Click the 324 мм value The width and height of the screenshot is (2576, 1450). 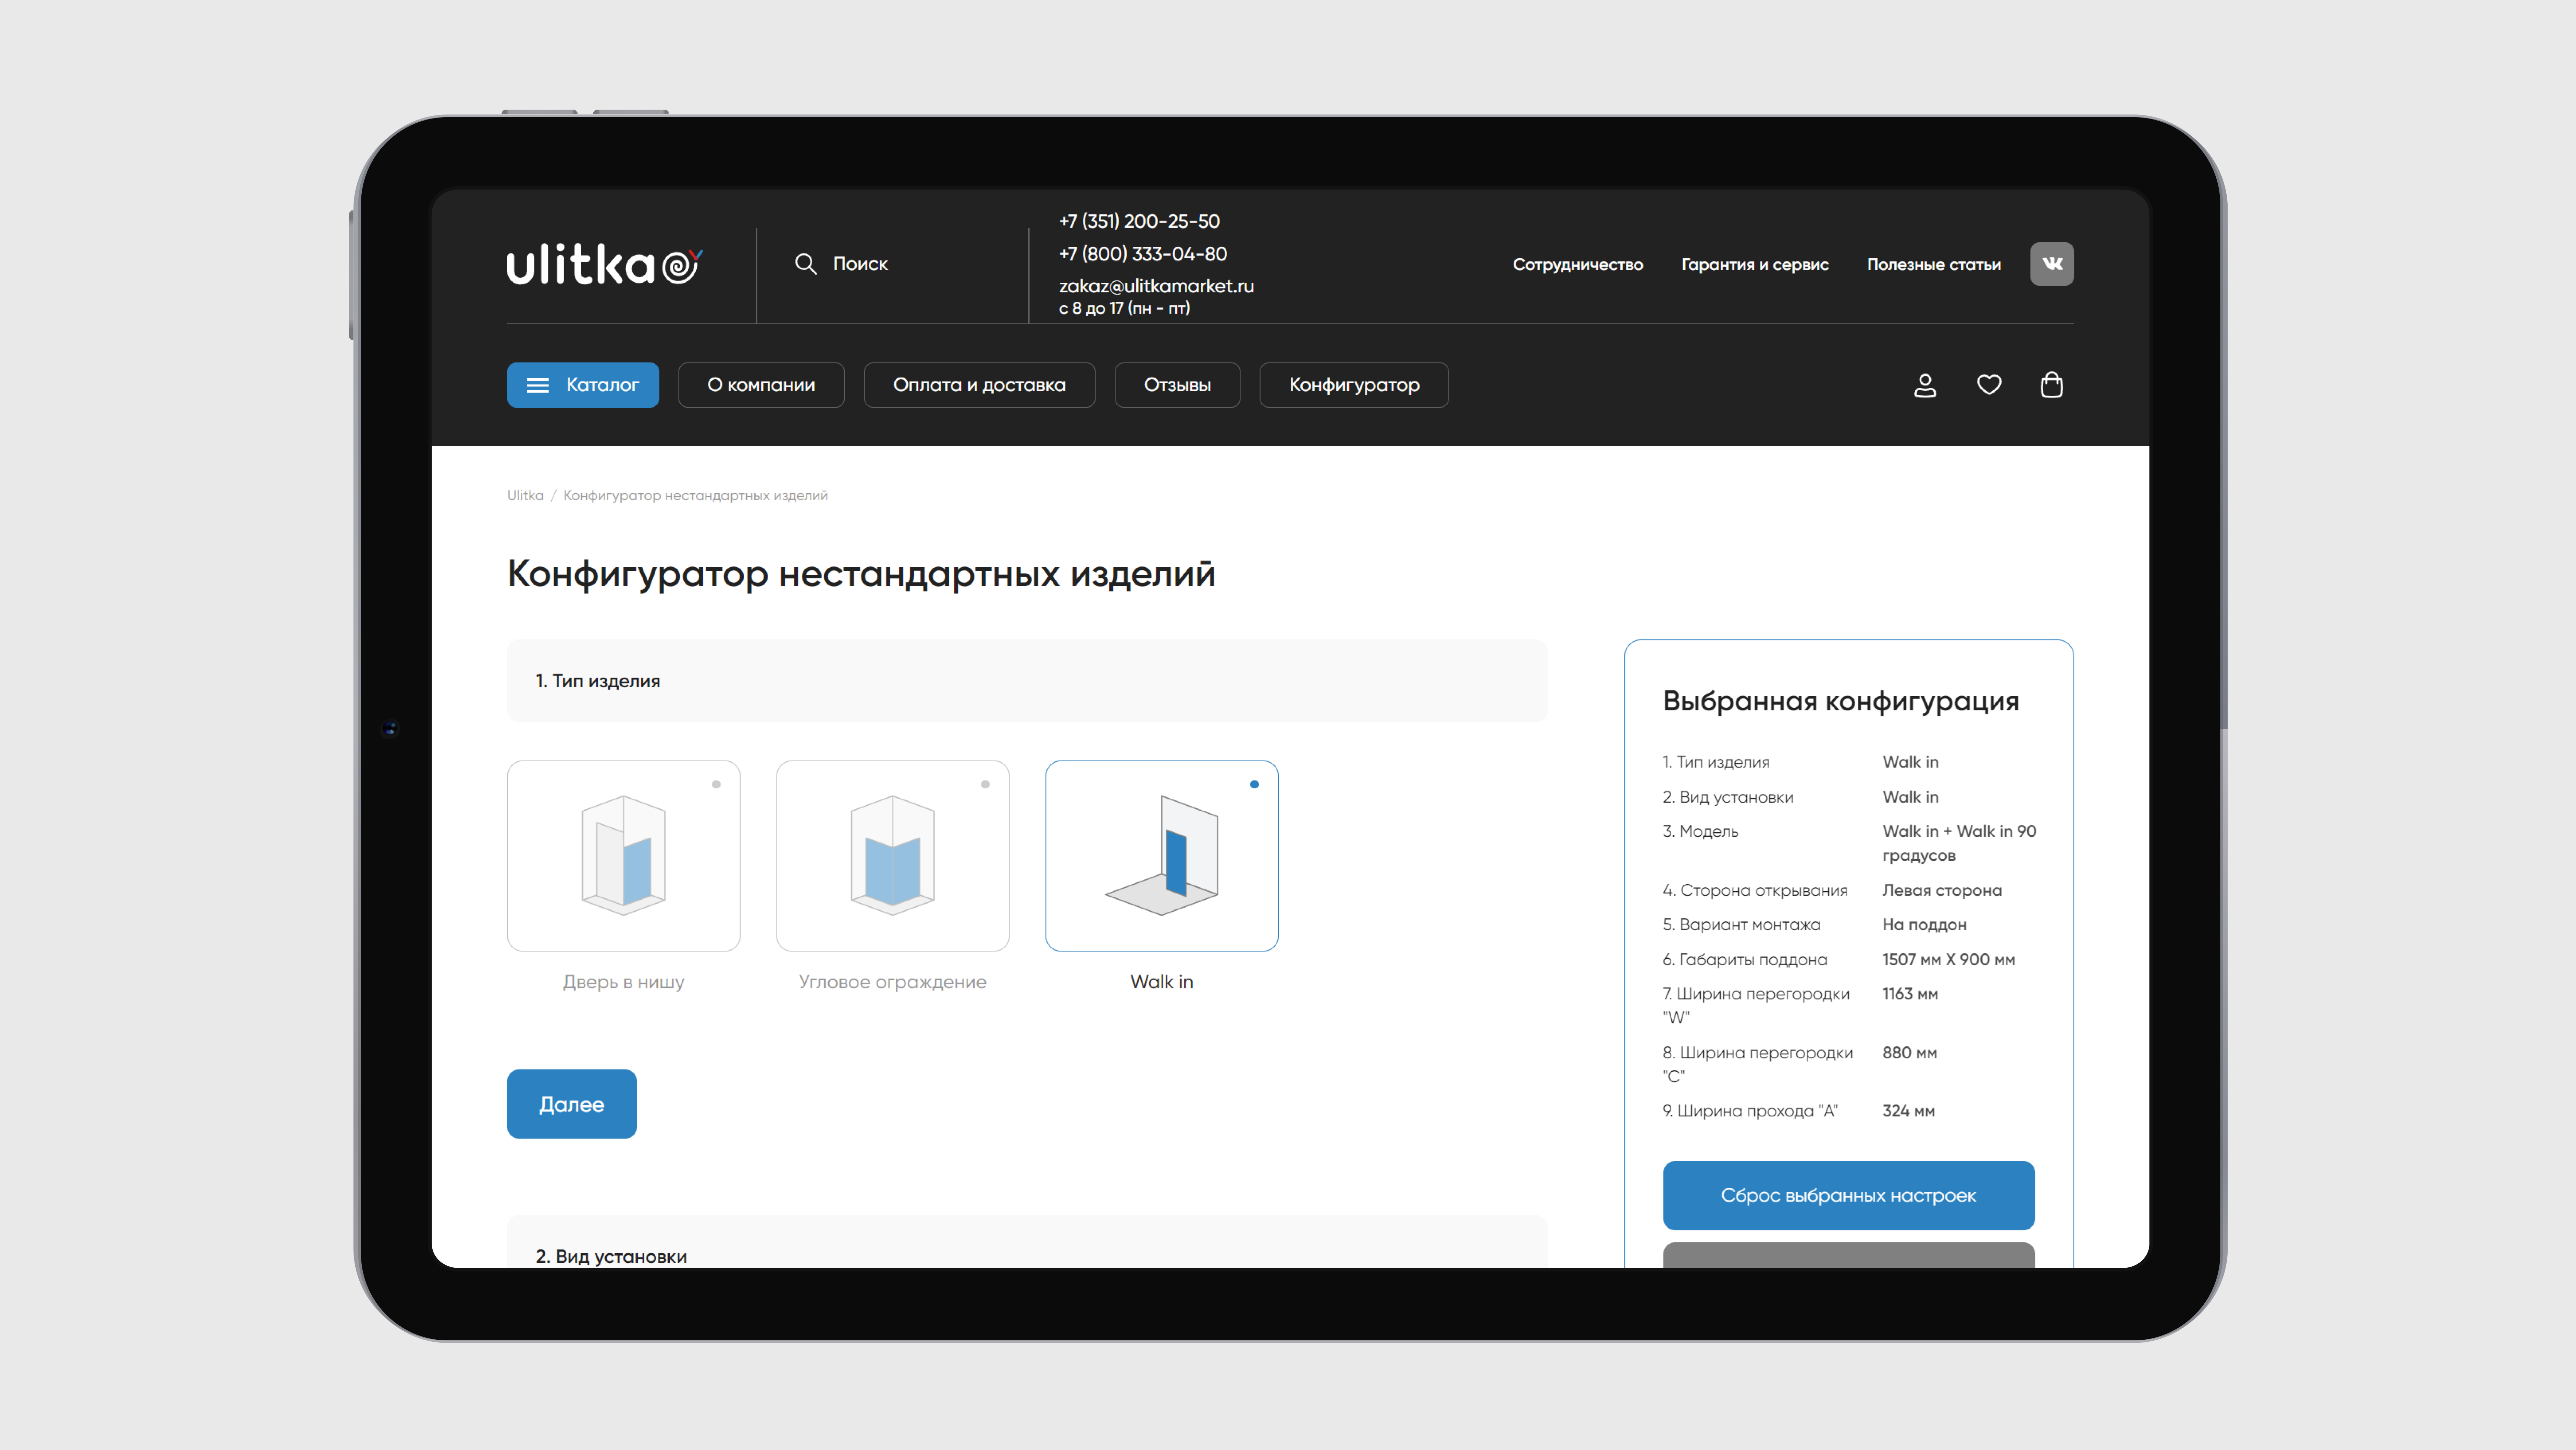(1909, 1111)
